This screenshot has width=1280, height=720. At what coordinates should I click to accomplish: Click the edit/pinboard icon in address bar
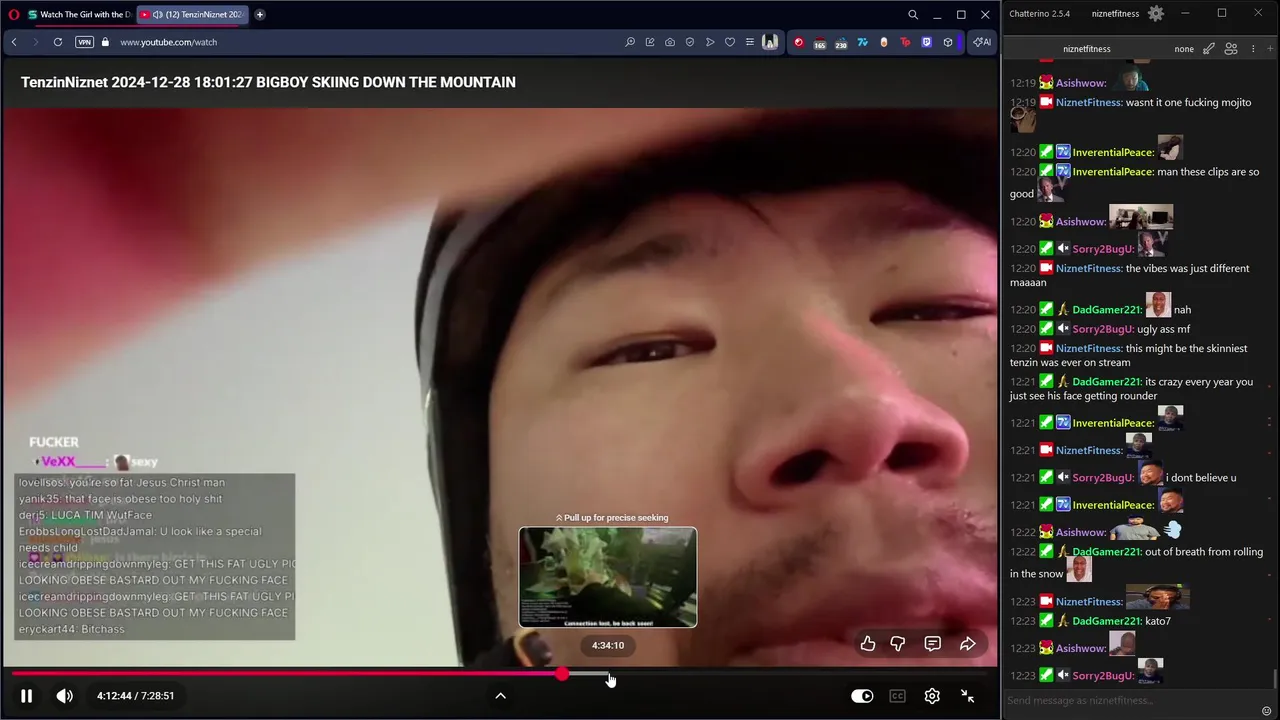[650, 42]
